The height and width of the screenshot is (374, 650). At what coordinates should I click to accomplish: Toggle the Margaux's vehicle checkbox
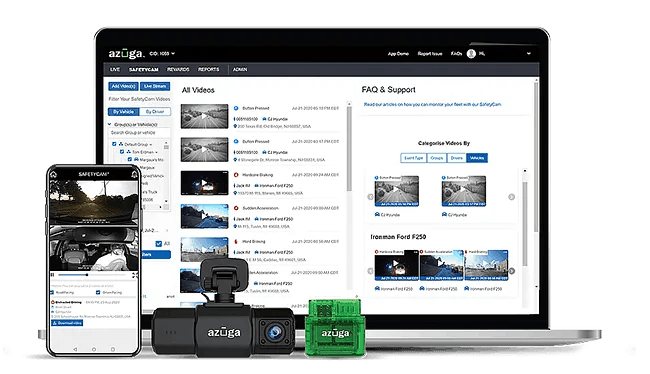pos(129,160)
